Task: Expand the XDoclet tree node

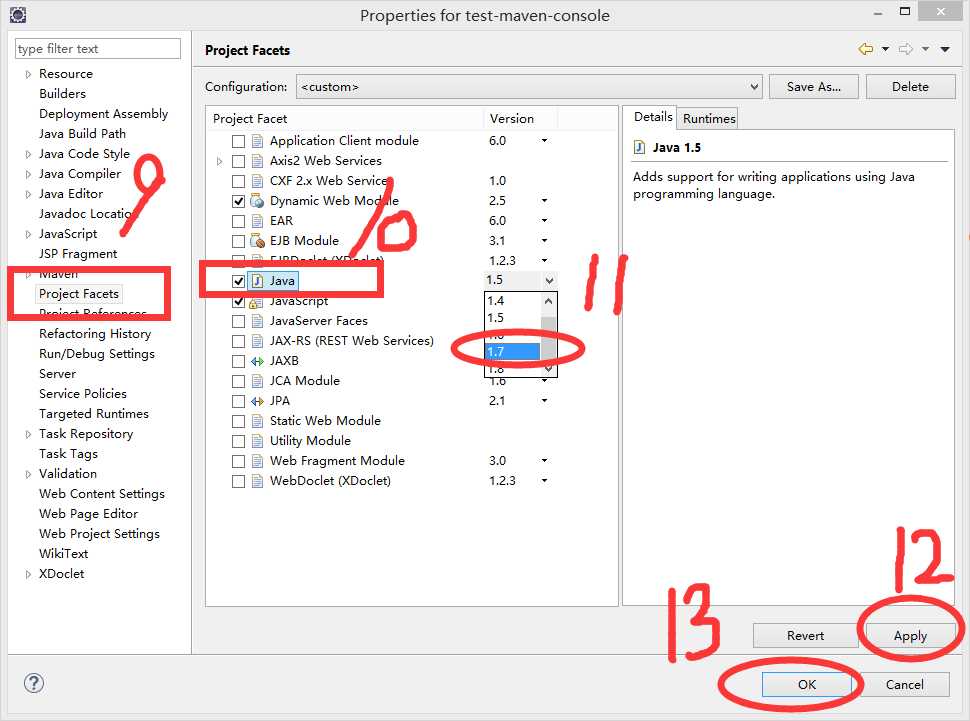Action: click(28, 574)
